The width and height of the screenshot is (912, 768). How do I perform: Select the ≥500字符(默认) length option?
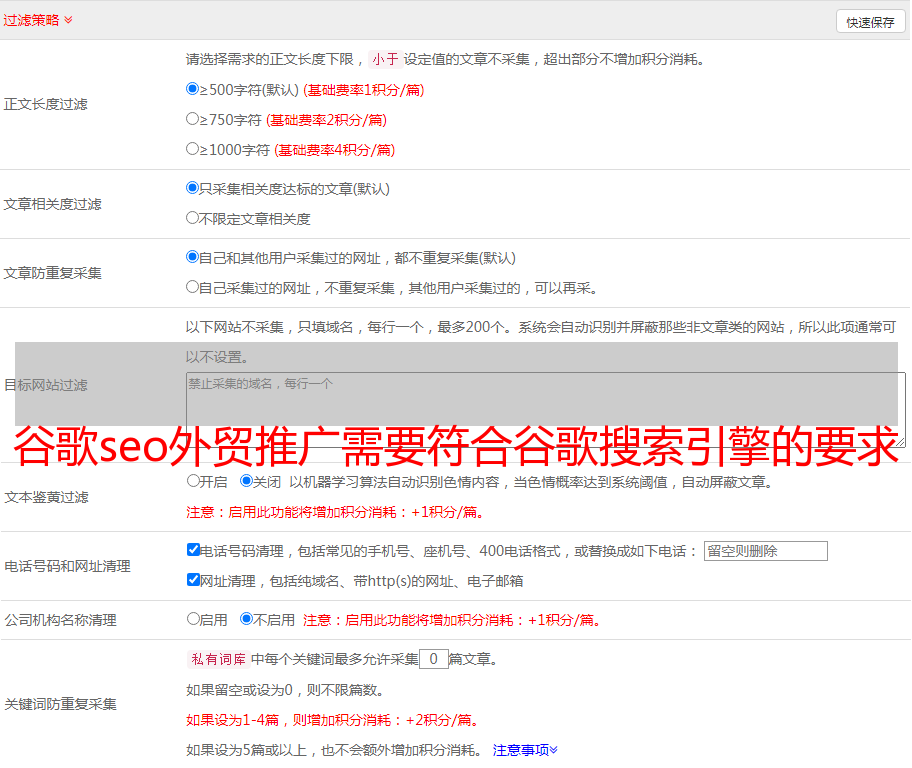(193, 89)
